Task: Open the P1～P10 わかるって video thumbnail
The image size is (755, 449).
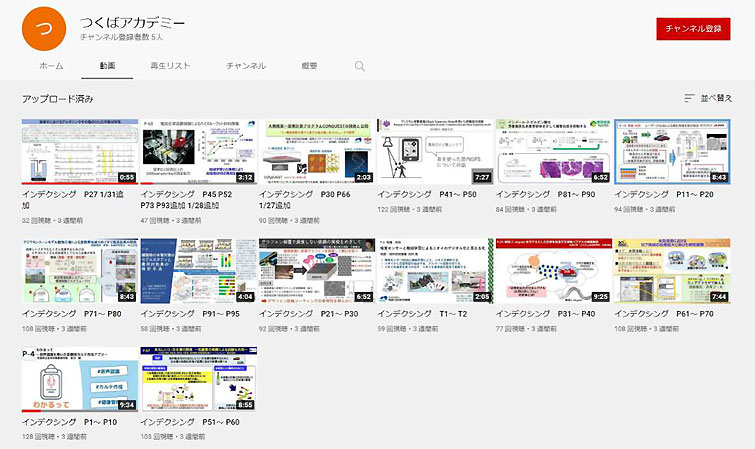Action: coord(80,380)
